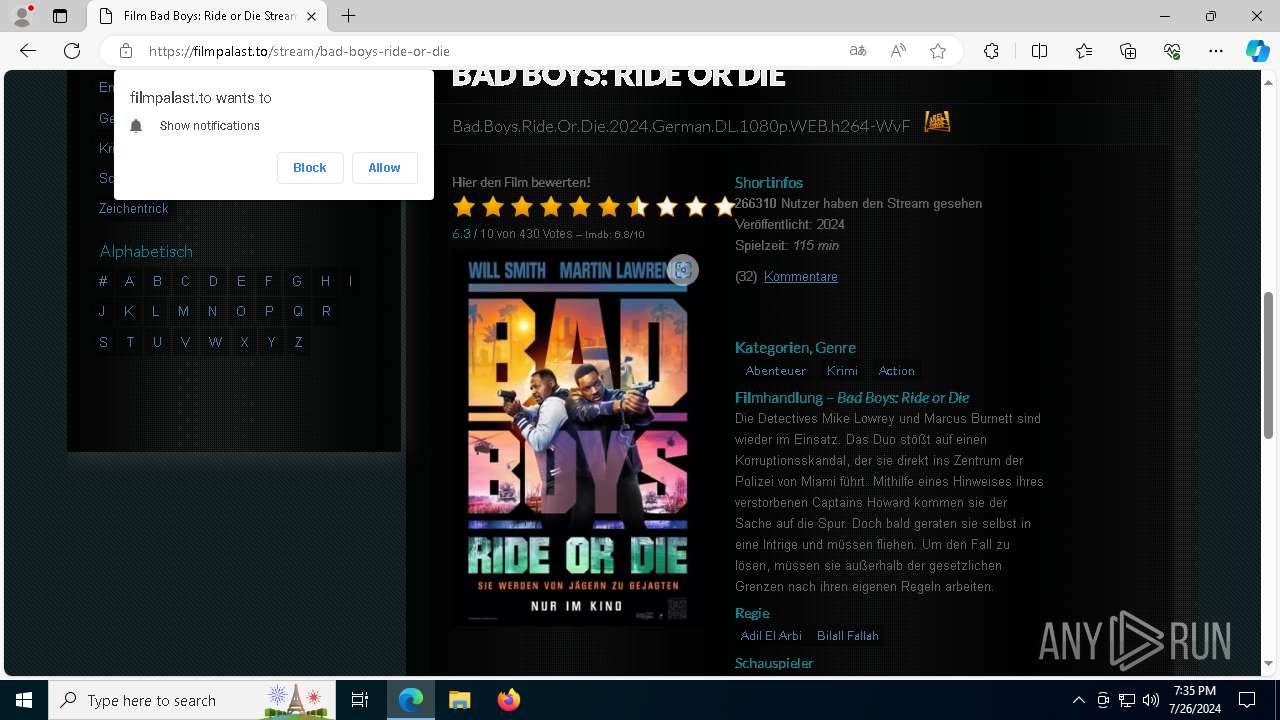
Task: Rate the film ten stars
Action: pyautogui.click(x=725, y=207)
